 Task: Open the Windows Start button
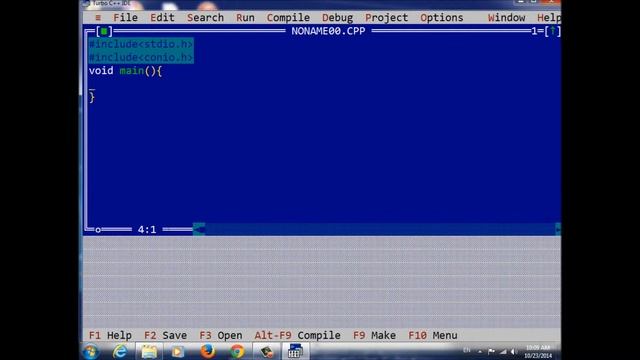[91, 351]
